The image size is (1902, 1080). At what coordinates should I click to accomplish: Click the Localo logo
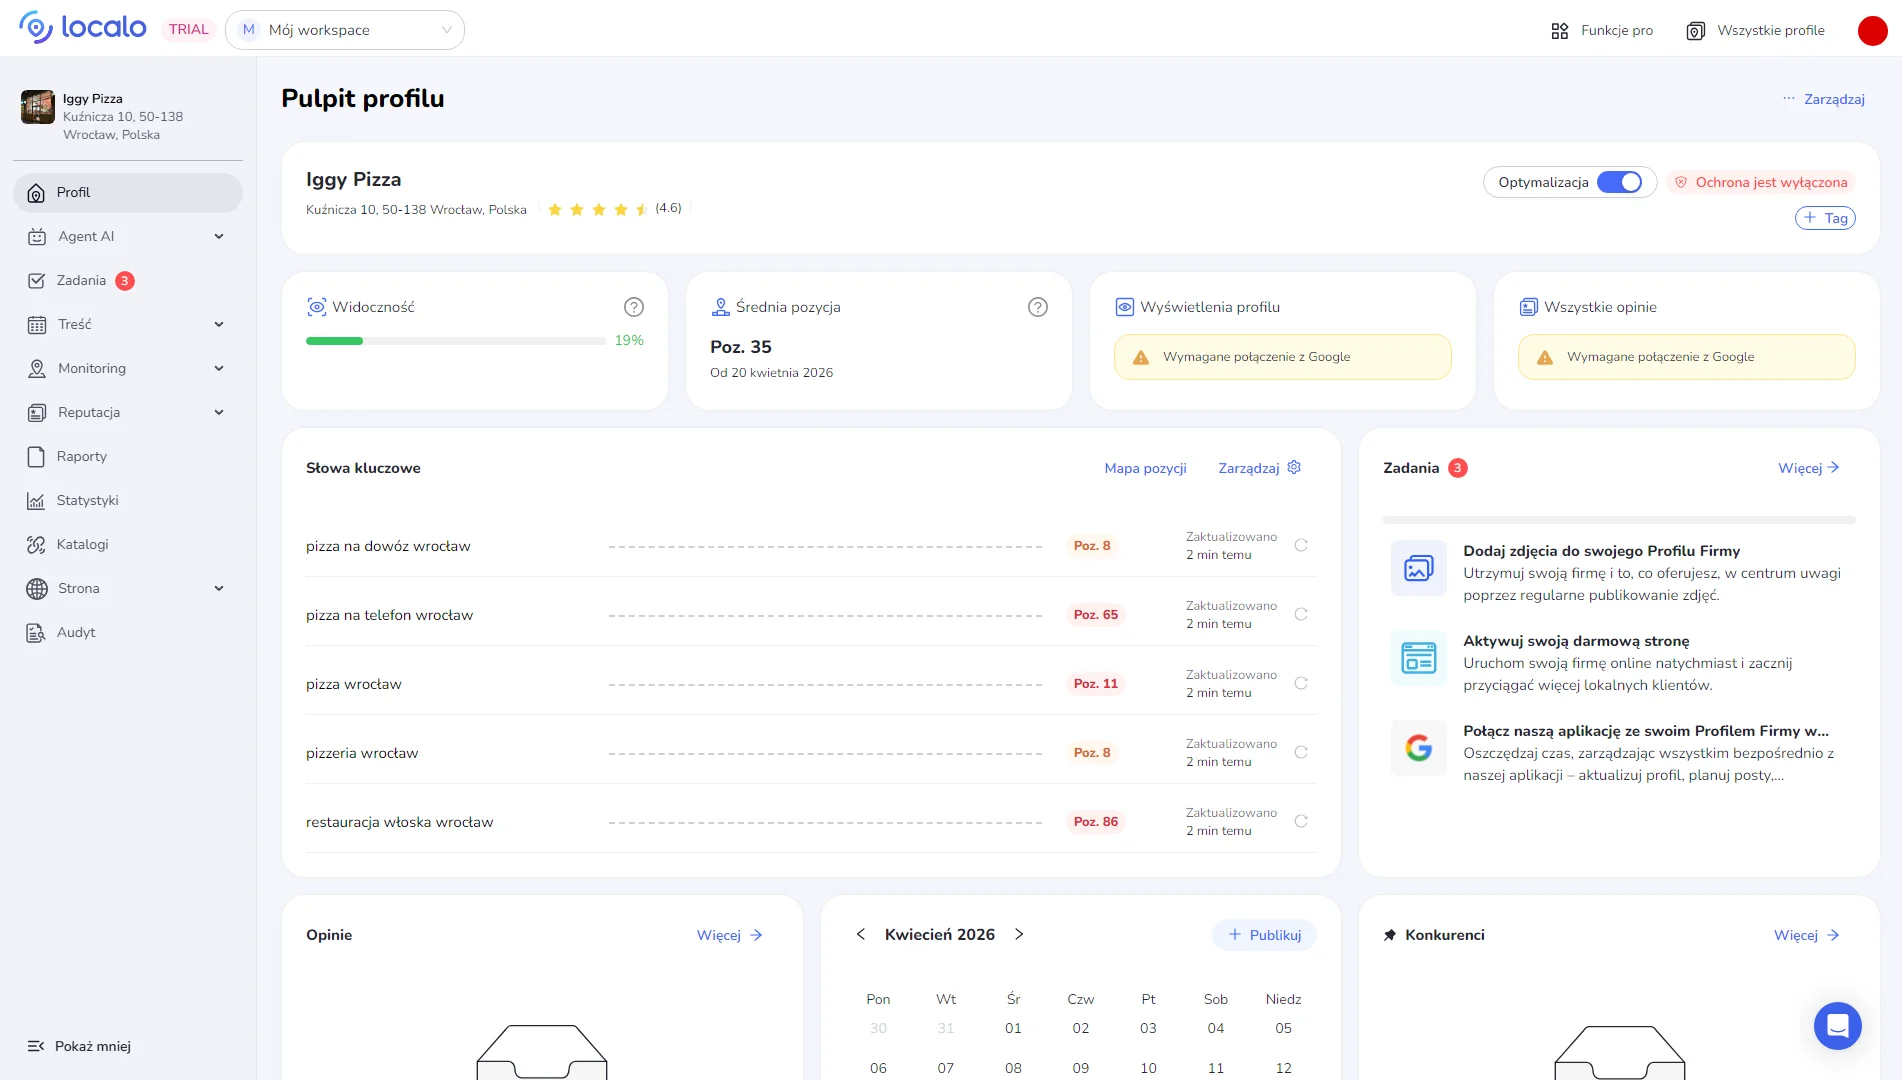click(x=83, y=28)
